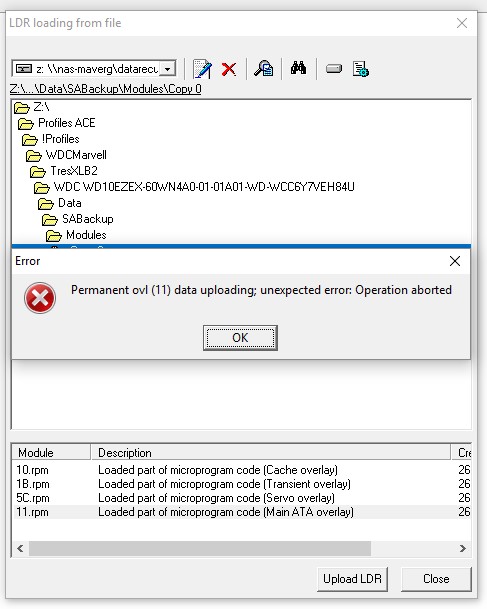Select the 5C.rpm Servo overlay row

point(241,498)
